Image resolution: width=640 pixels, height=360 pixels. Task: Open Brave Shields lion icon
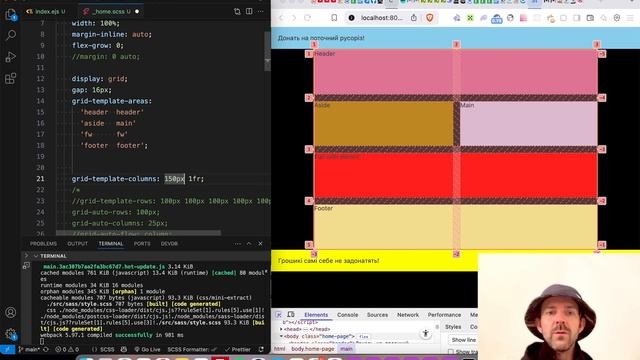429,18
